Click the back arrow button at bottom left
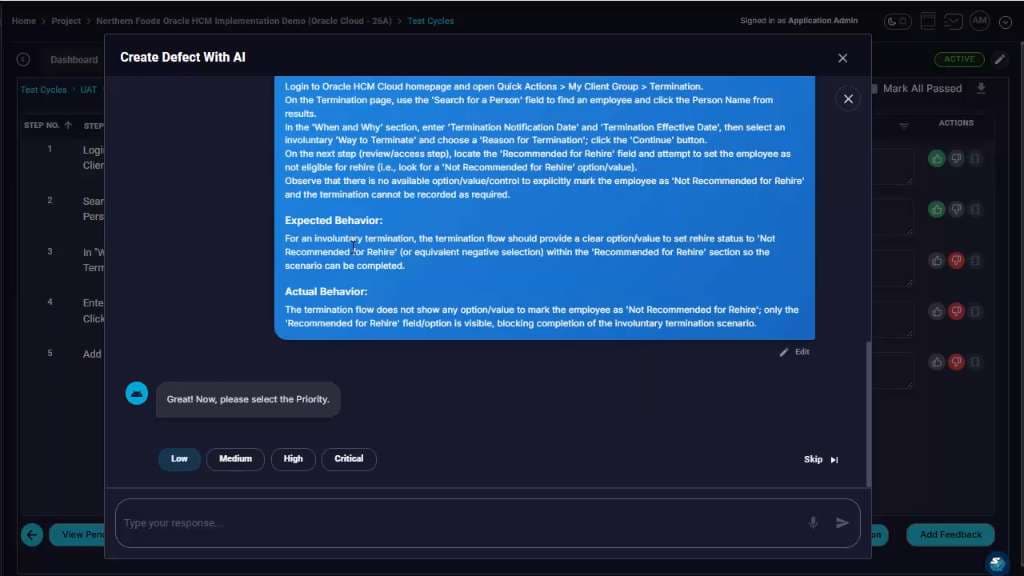1024x576 pixels. point(32,535)
